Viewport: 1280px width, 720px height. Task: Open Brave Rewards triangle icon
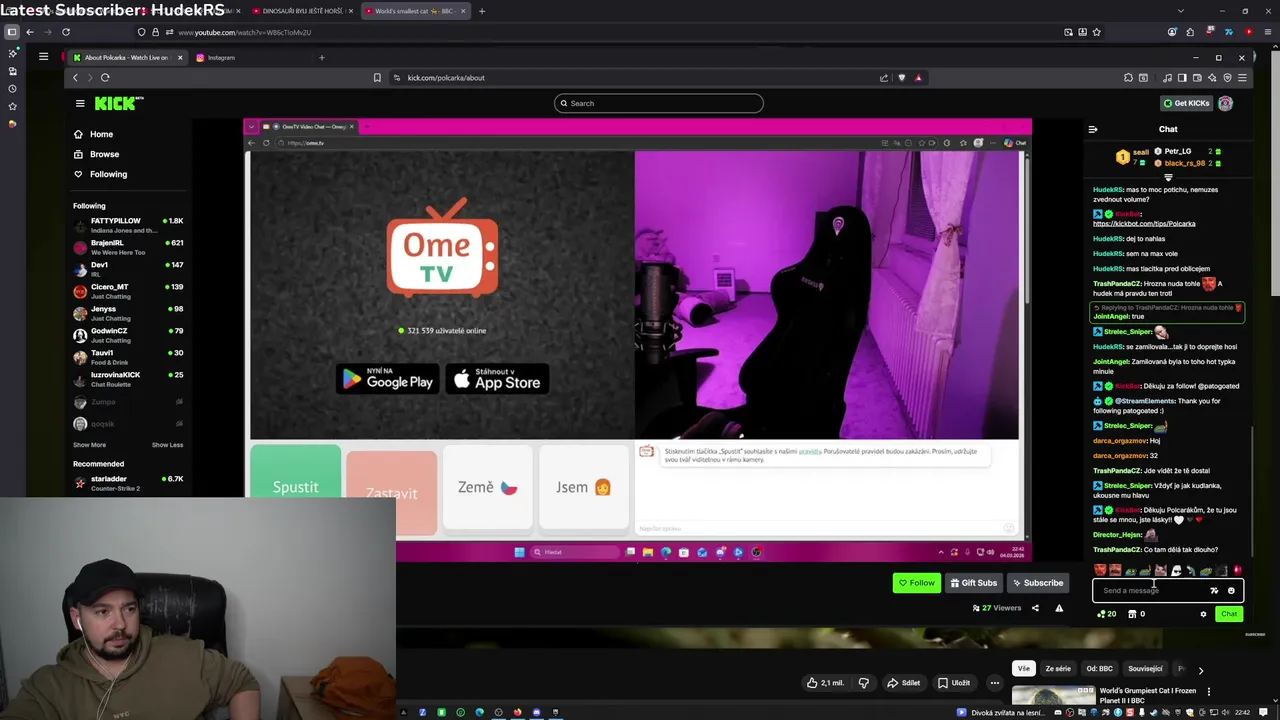(x=918, y=78)
